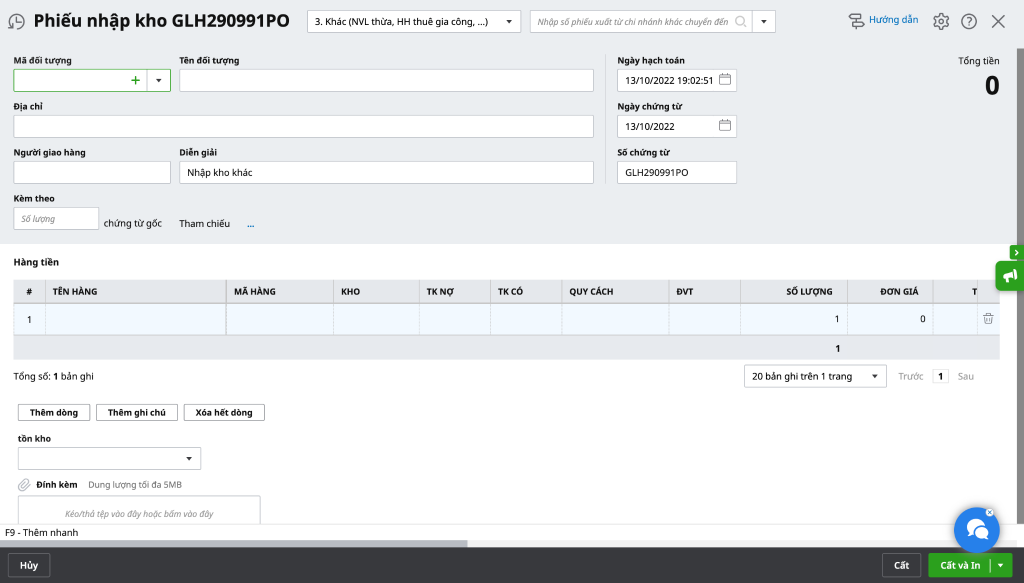This screenshot has width=1024, height=583.
Task: Click the ĐVT column header
Action: click(x=705, y=291)
